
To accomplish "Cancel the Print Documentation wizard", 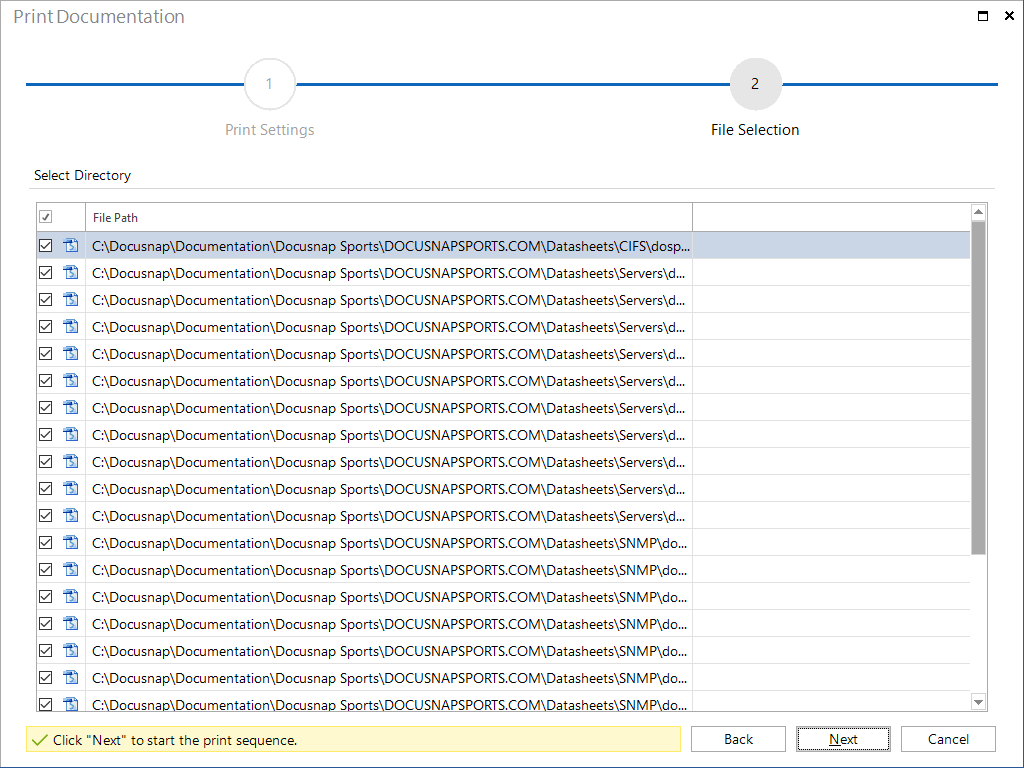I will coord(948,739).
